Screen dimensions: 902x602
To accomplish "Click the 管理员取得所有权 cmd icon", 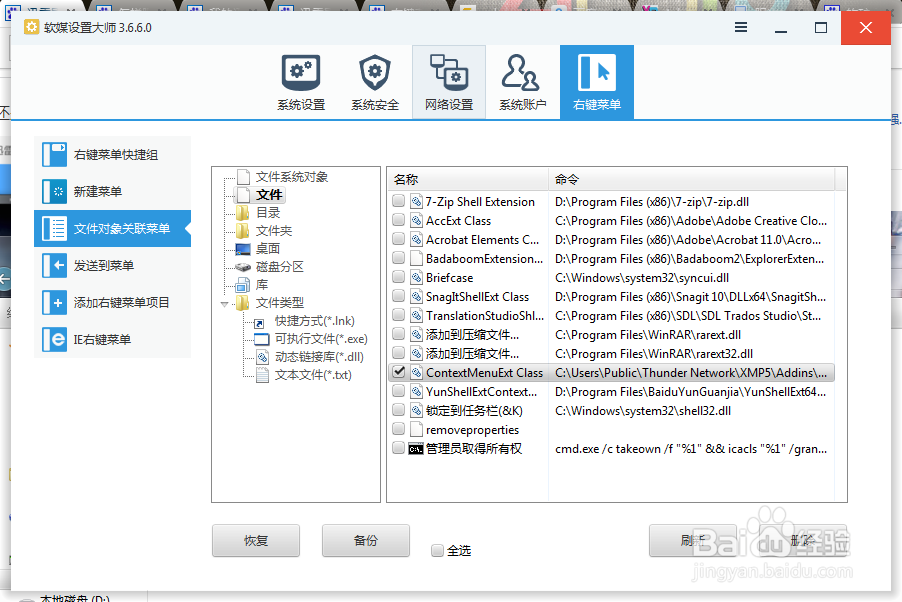I will 416,449.
